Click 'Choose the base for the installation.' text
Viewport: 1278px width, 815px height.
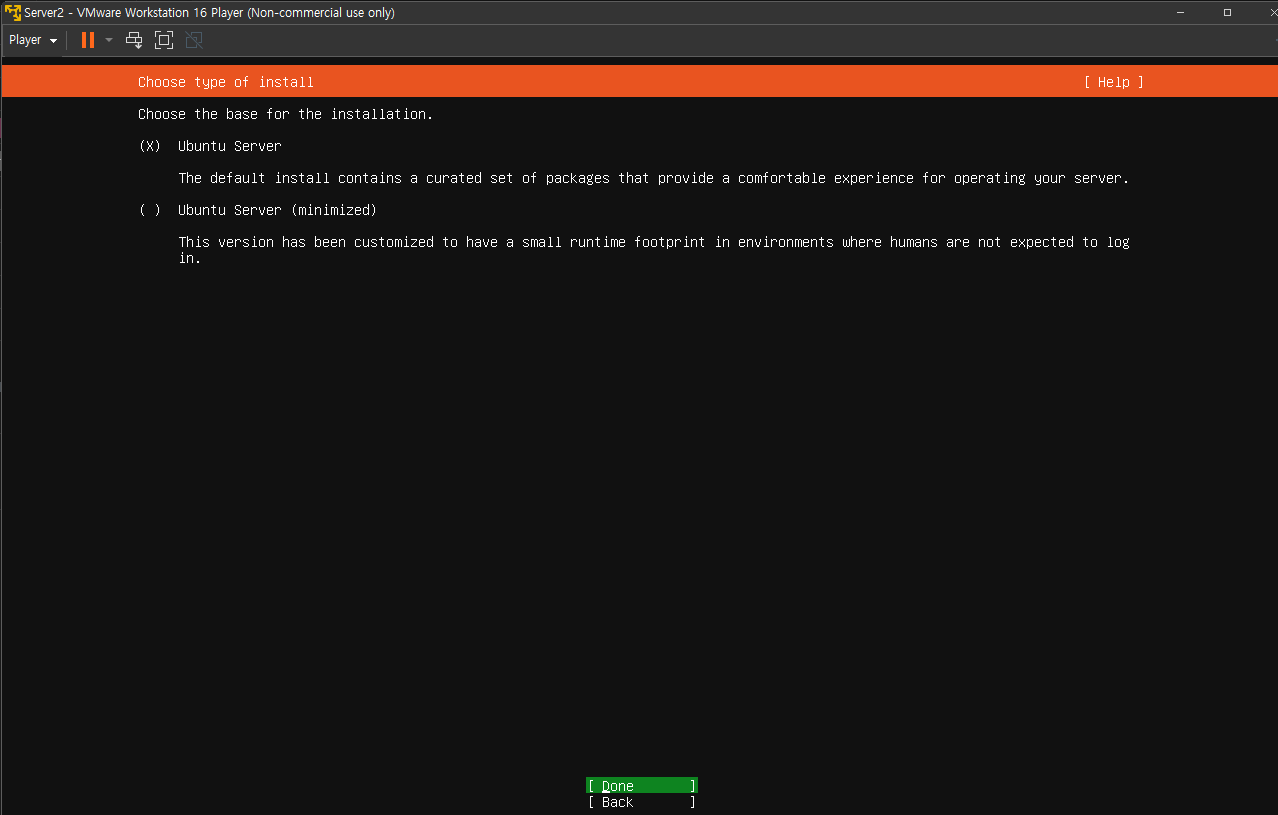tap(286, 114)
